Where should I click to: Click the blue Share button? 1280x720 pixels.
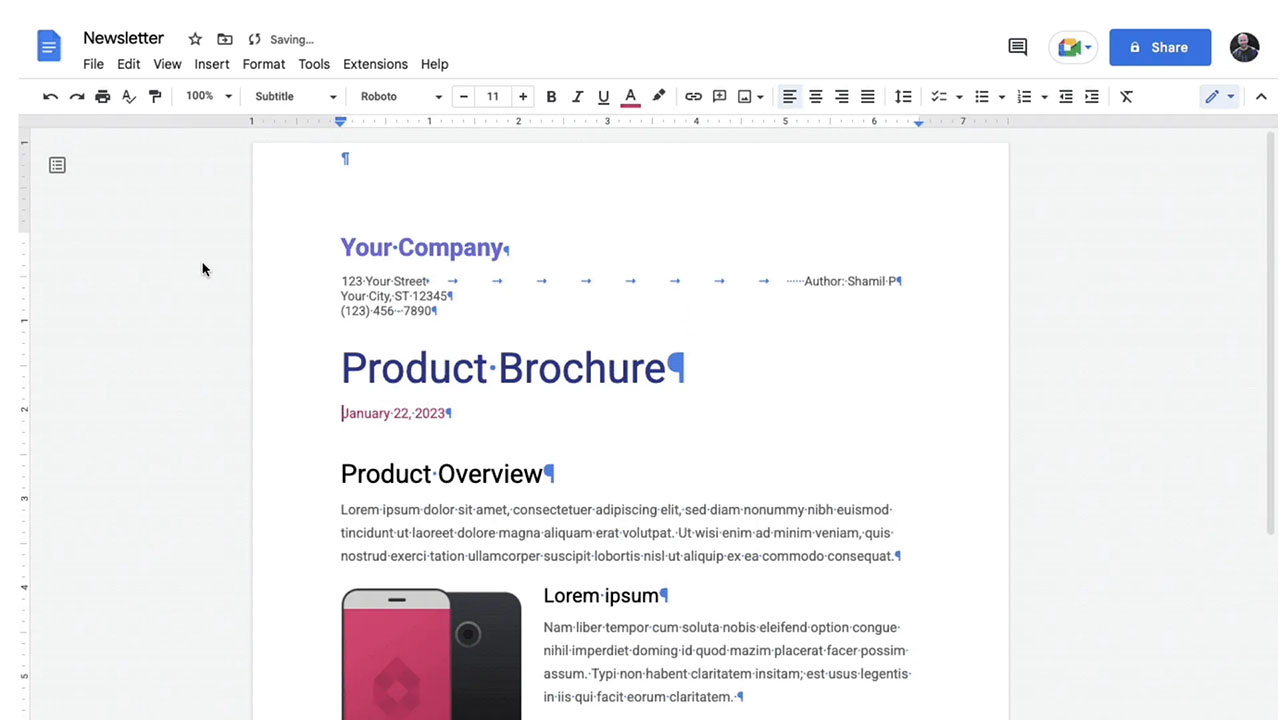pyautogui.click(x=1159, y=47)
